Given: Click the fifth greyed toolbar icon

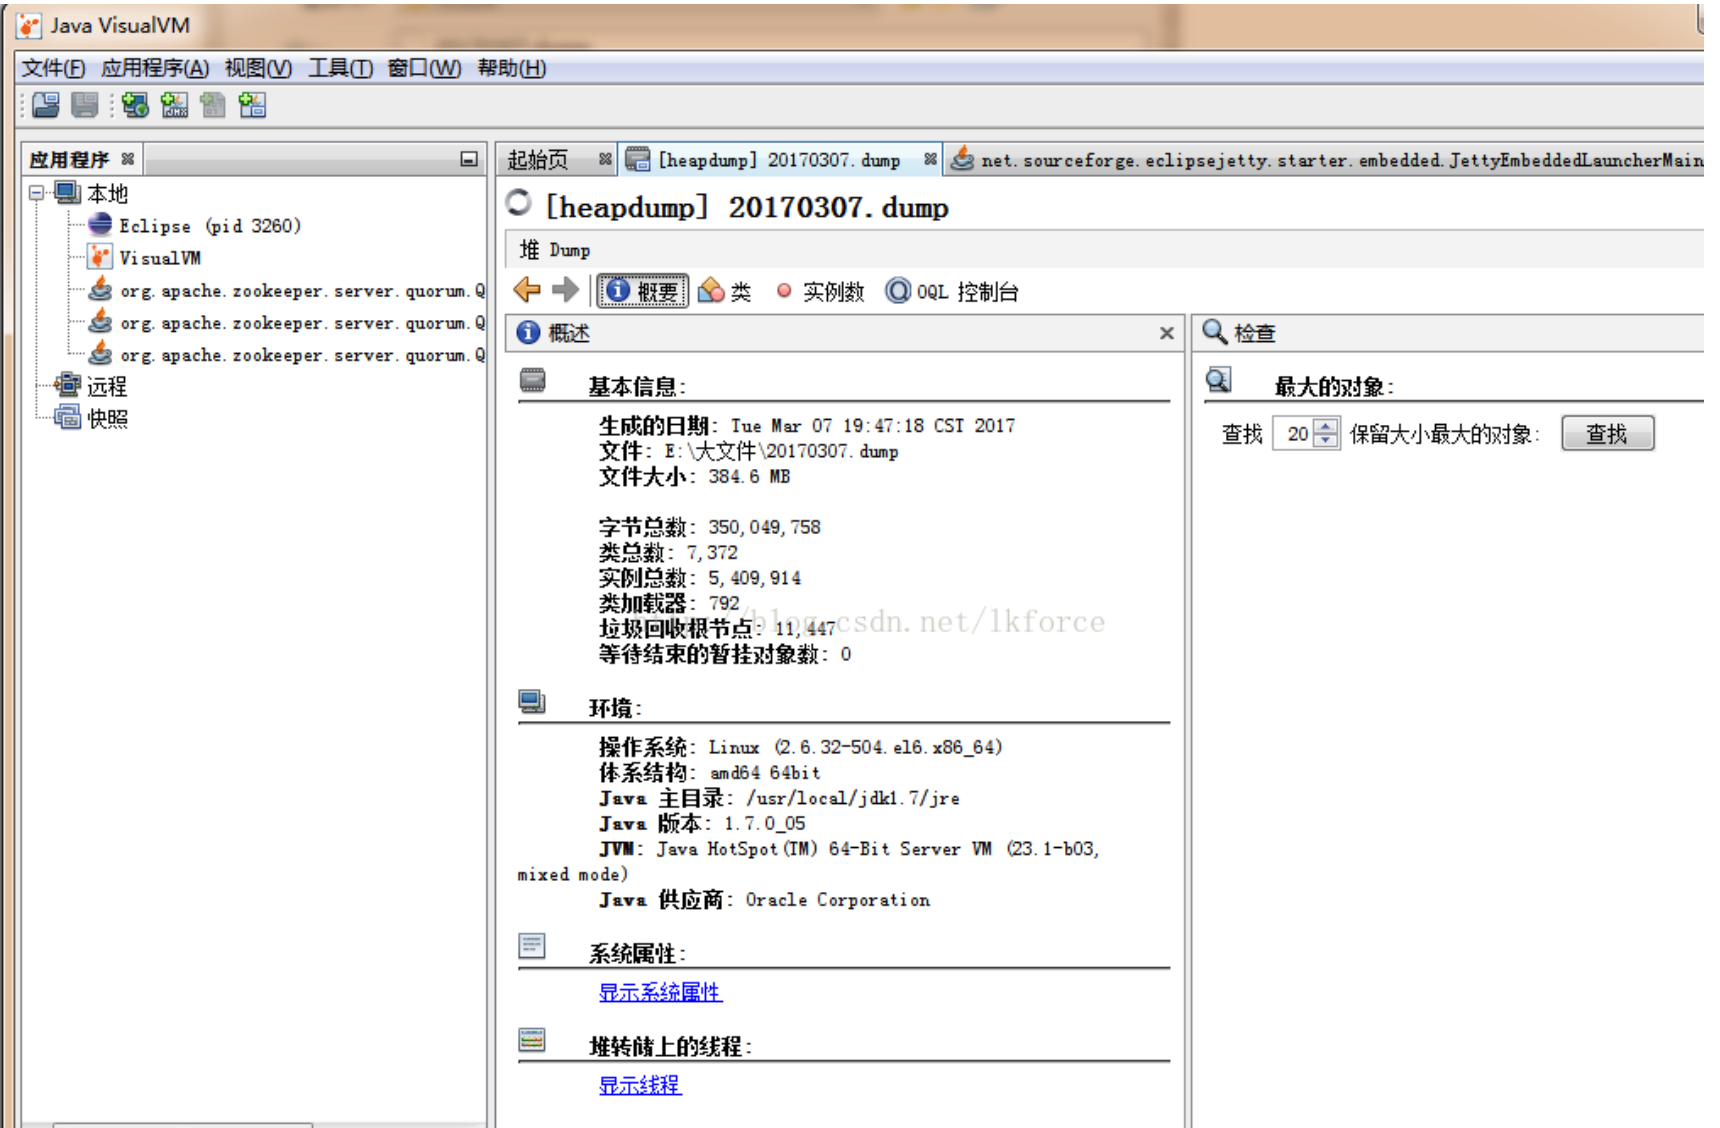Looking at the screenshot, I should (213, 105).
